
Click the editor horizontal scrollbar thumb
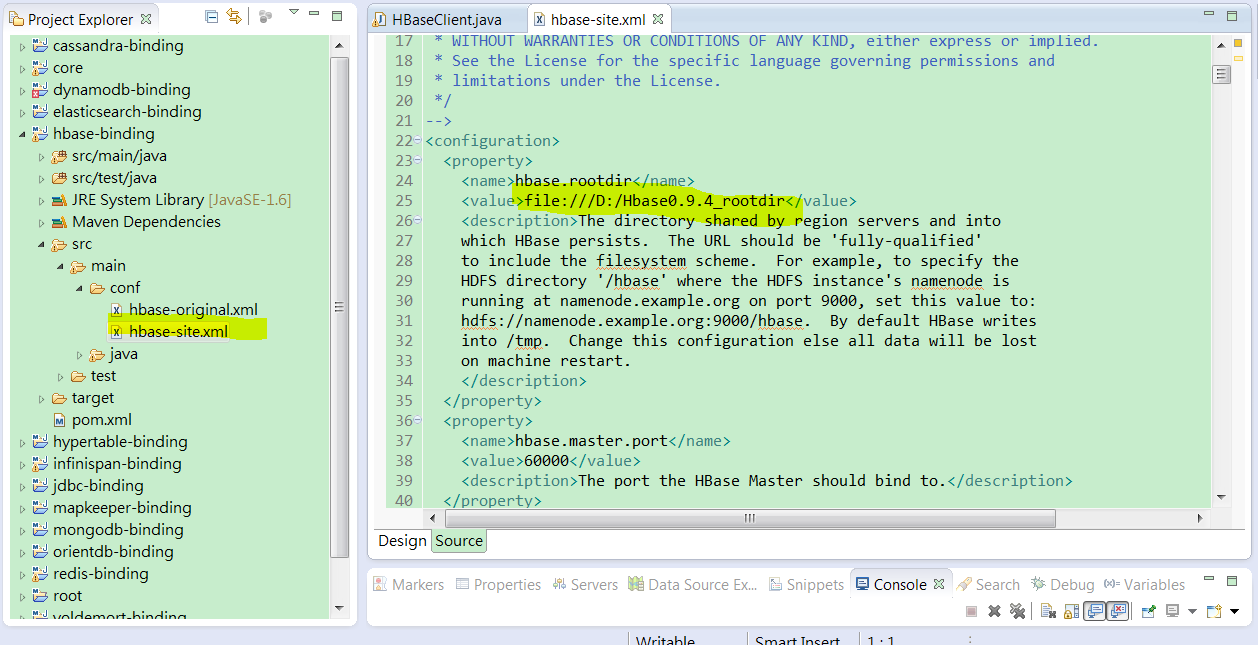(x=749, y=518)
